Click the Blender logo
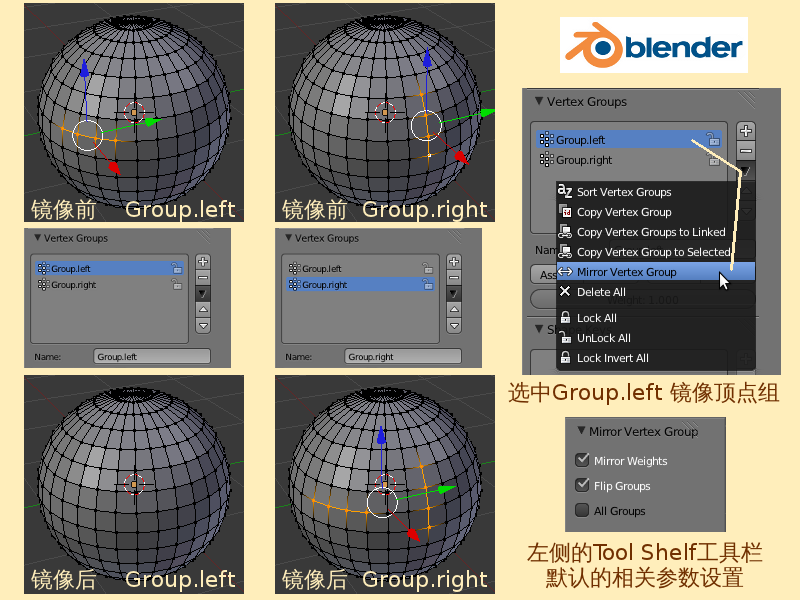800x600 pixels. 654,45
